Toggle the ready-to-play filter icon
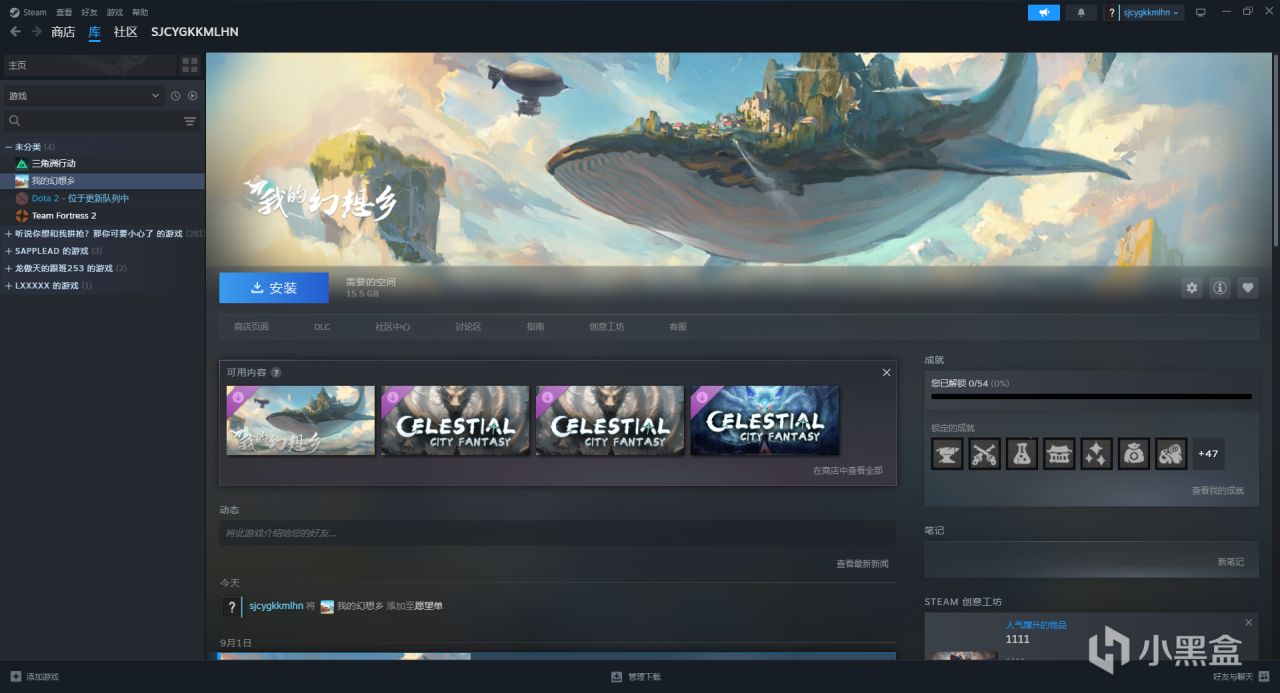Image resolution: width=1280 pixels, height=693 pixels. [x=192, y=96]
